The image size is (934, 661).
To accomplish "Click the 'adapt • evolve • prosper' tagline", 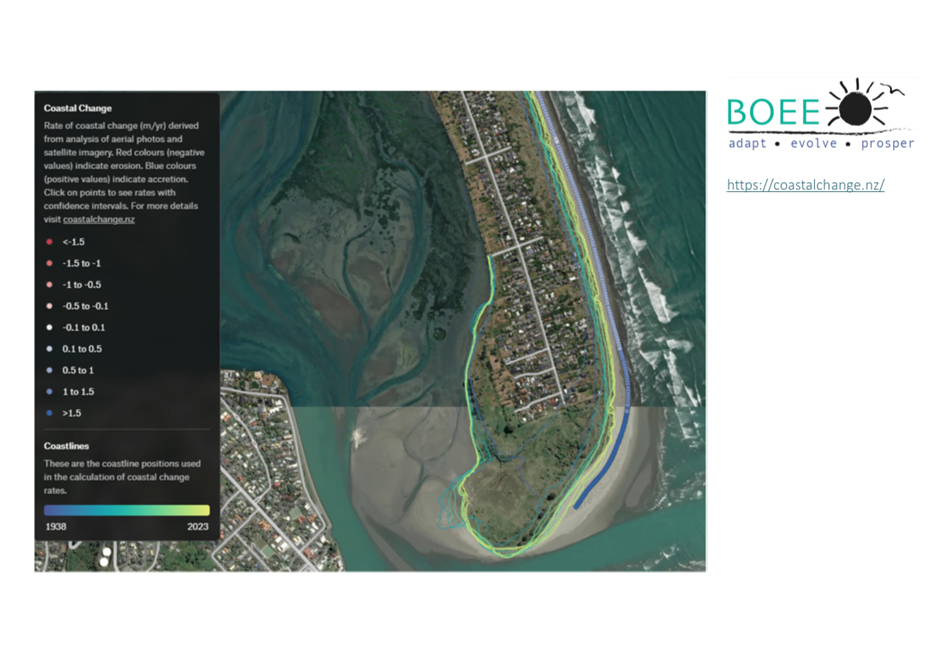I will [821, 144].
